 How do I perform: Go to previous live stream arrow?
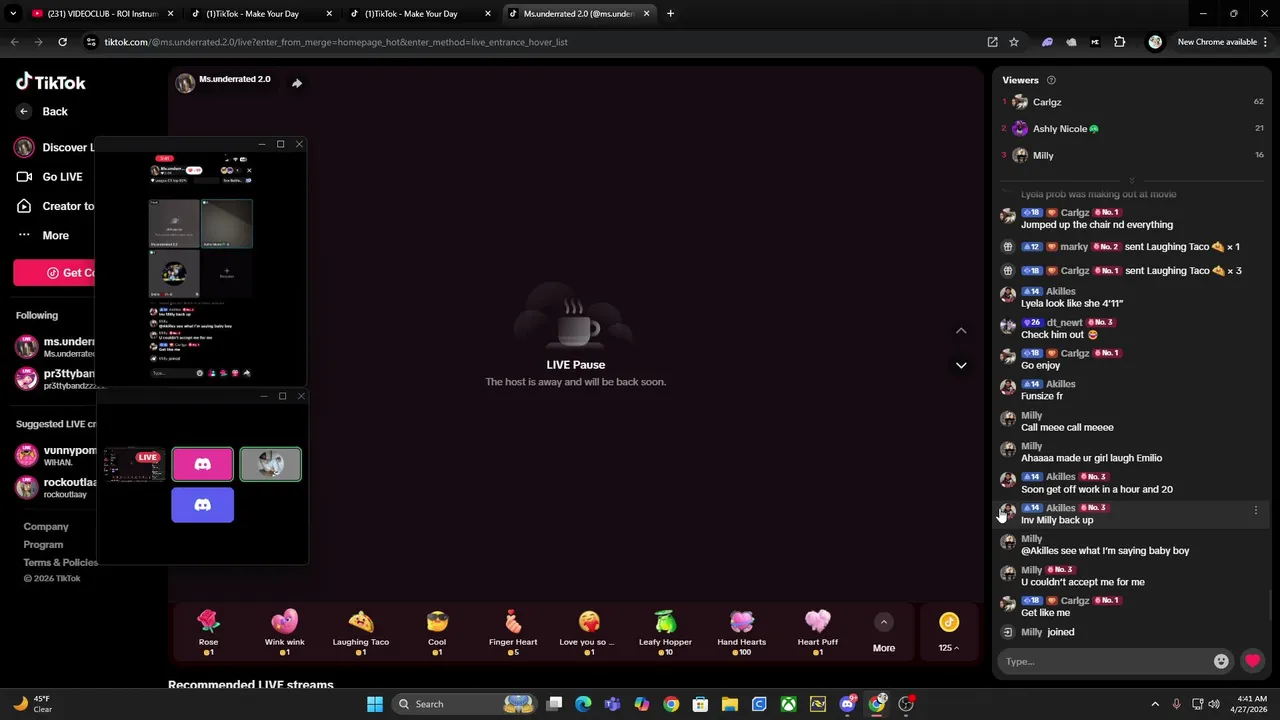961,331
